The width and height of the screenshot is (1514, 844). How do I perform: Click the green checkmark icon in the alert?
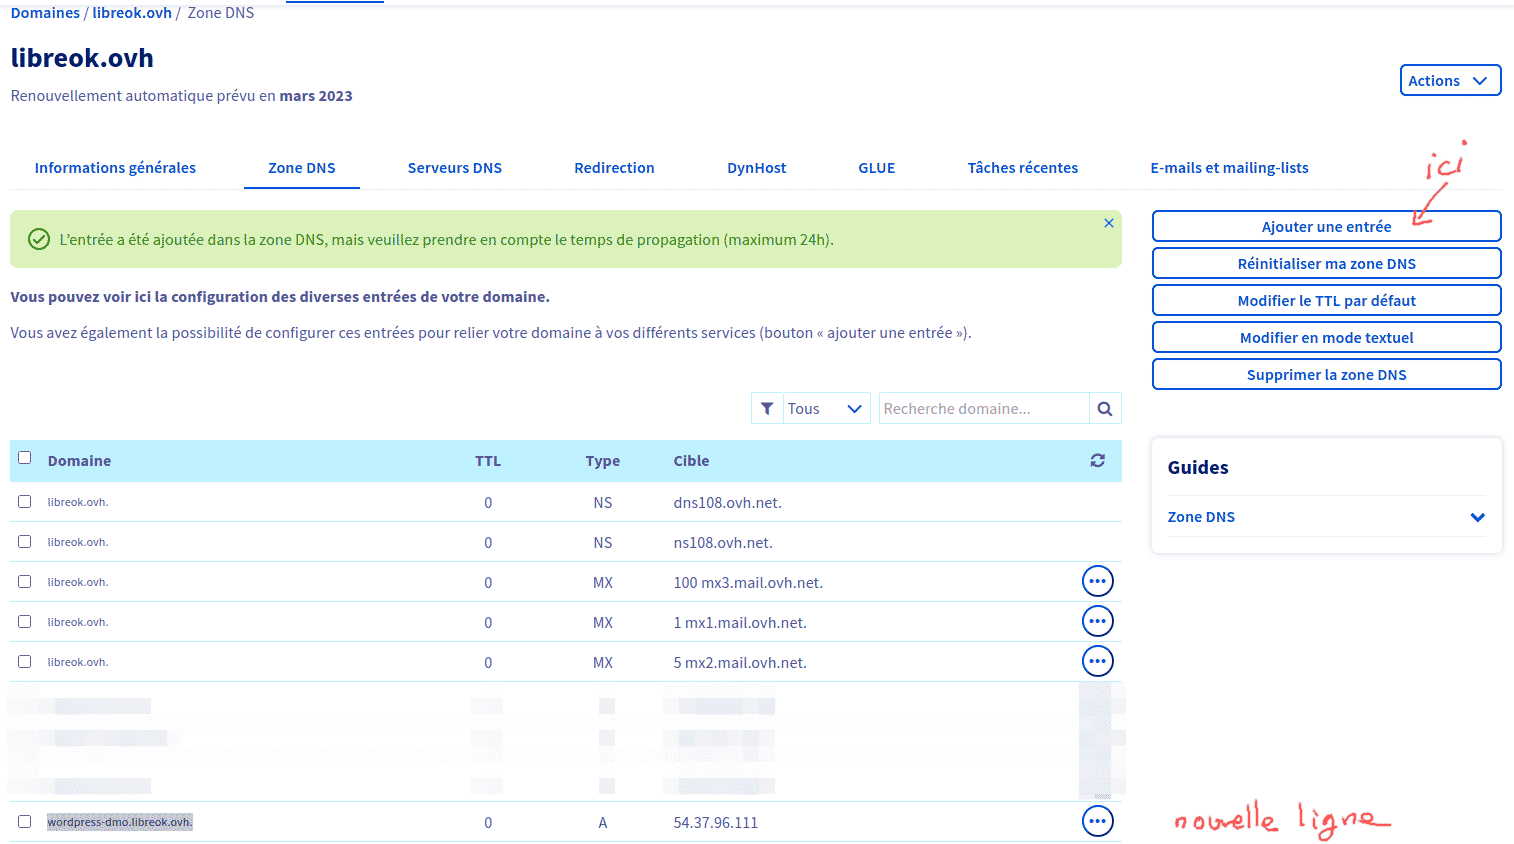(38, 239)
